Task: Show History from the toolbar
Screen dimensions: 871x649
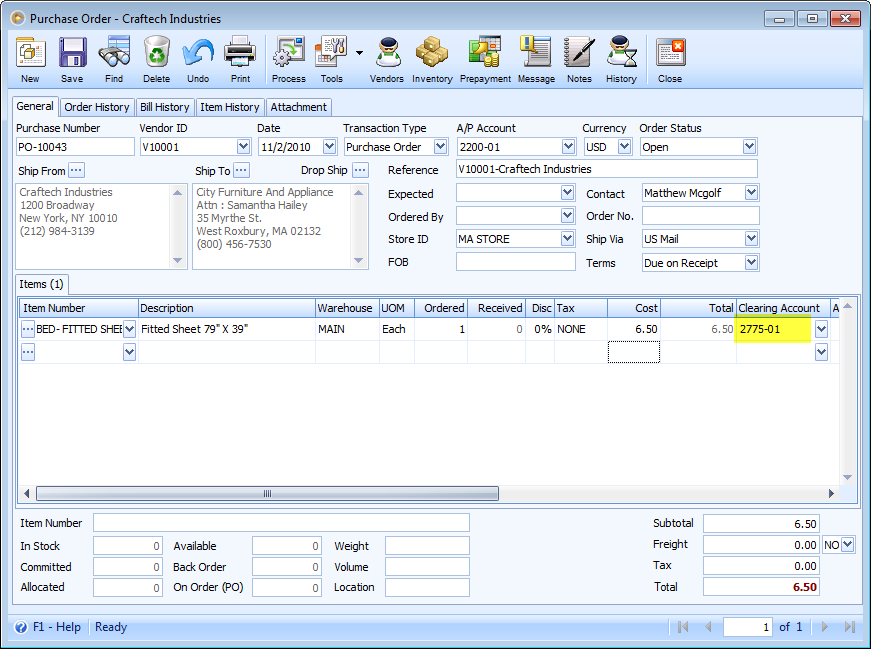Action: 621,59
